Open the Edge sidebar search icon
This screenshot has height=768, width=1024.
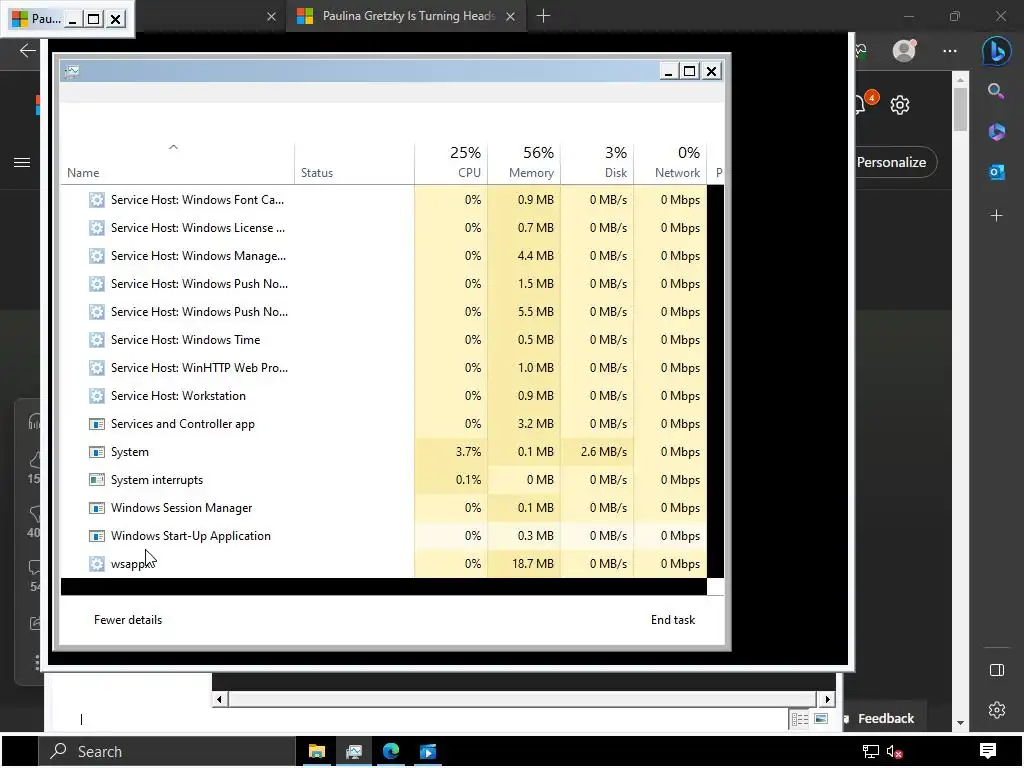pyautogui.click(x=996, y=91)
